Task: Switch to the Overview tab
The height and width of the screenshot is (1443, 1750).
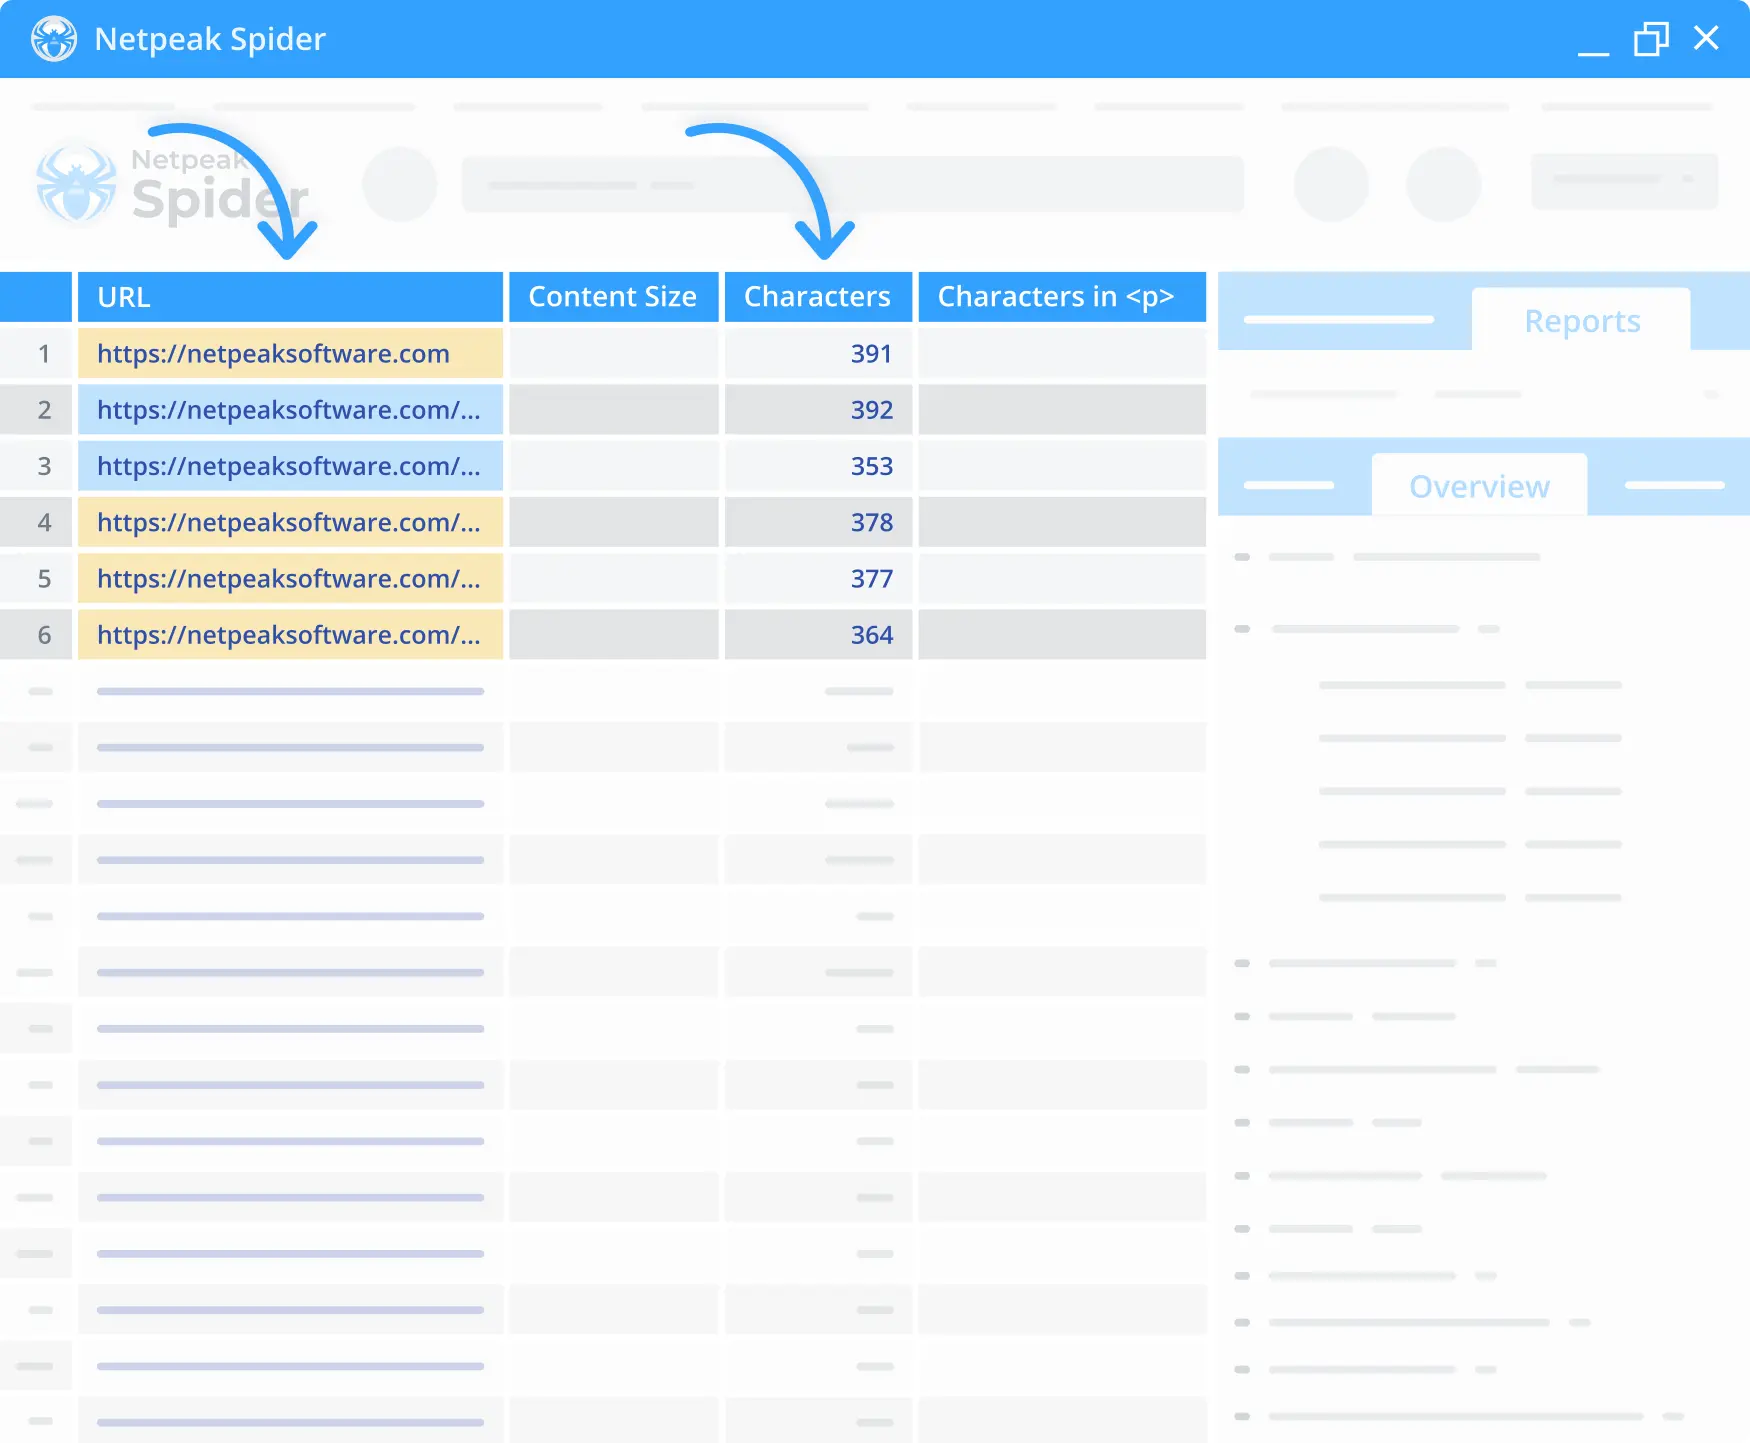Action: [1479, 486]
